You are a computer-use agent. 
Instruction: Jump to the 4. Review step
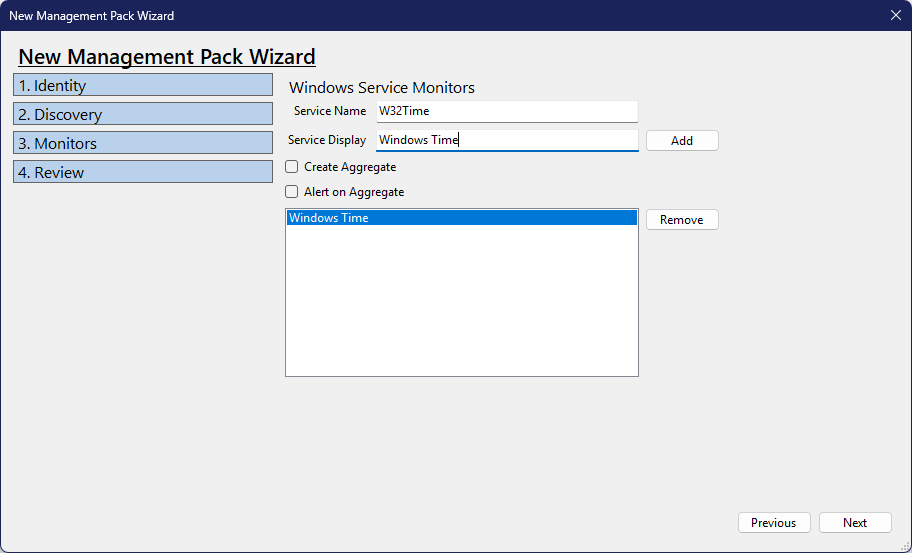(143, 172)
